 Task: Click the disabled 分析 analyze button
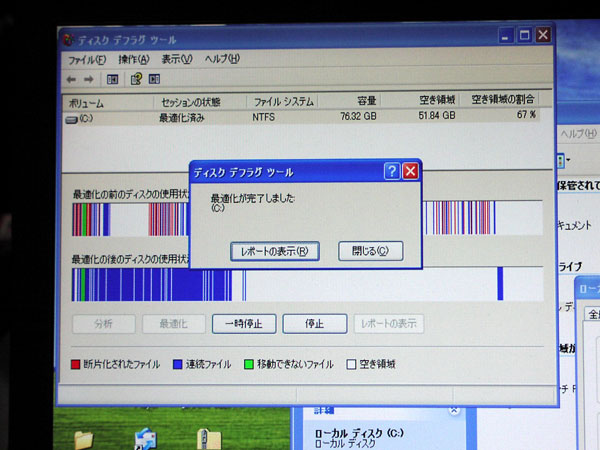(103, 324)
